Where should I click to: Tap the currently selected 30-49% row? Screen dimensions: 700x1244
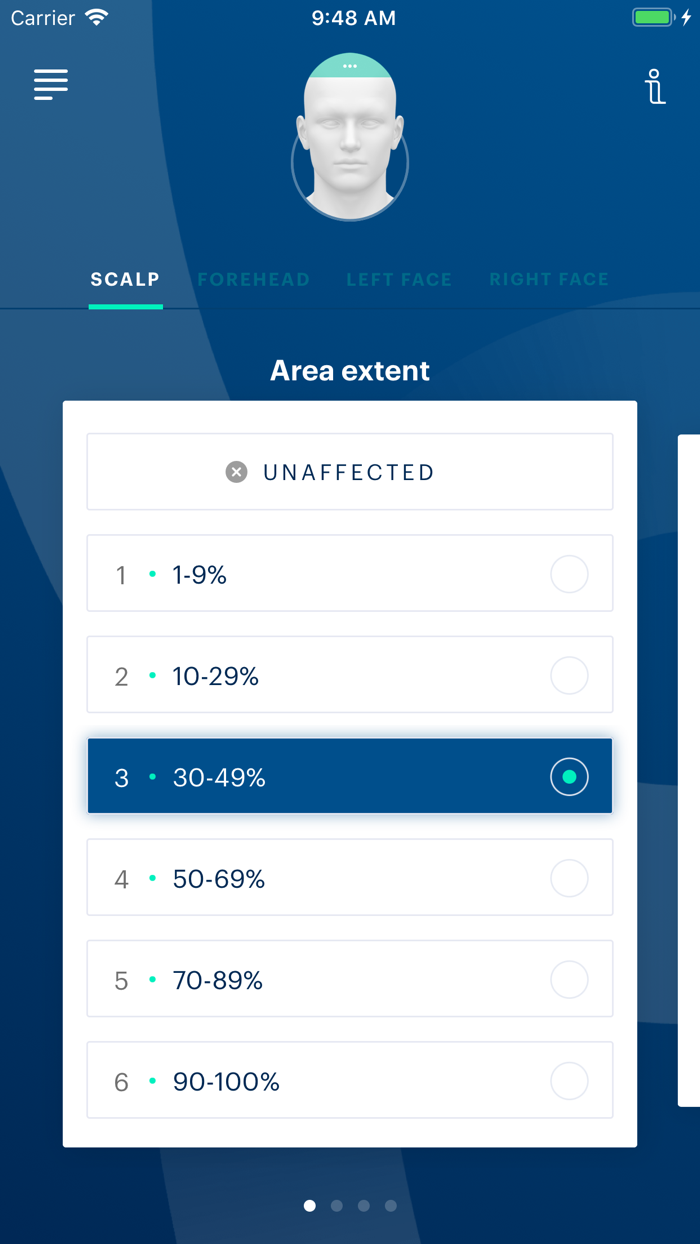coord(350,776)
